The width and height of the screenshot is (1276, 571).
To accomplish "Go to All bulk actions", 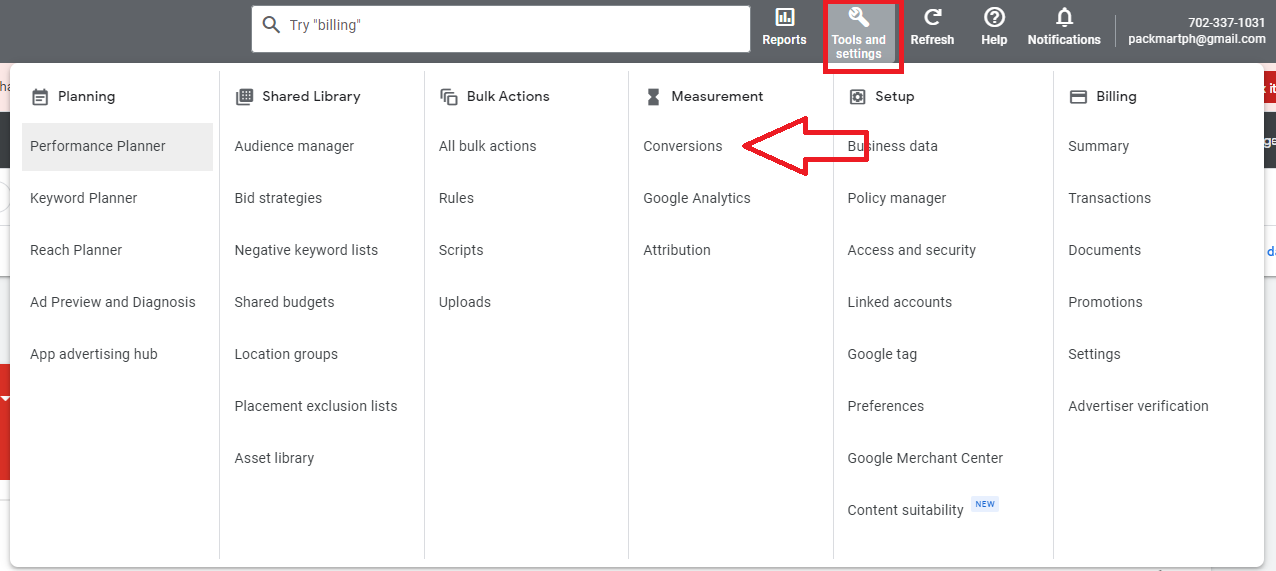I will [x=488, y=146].
